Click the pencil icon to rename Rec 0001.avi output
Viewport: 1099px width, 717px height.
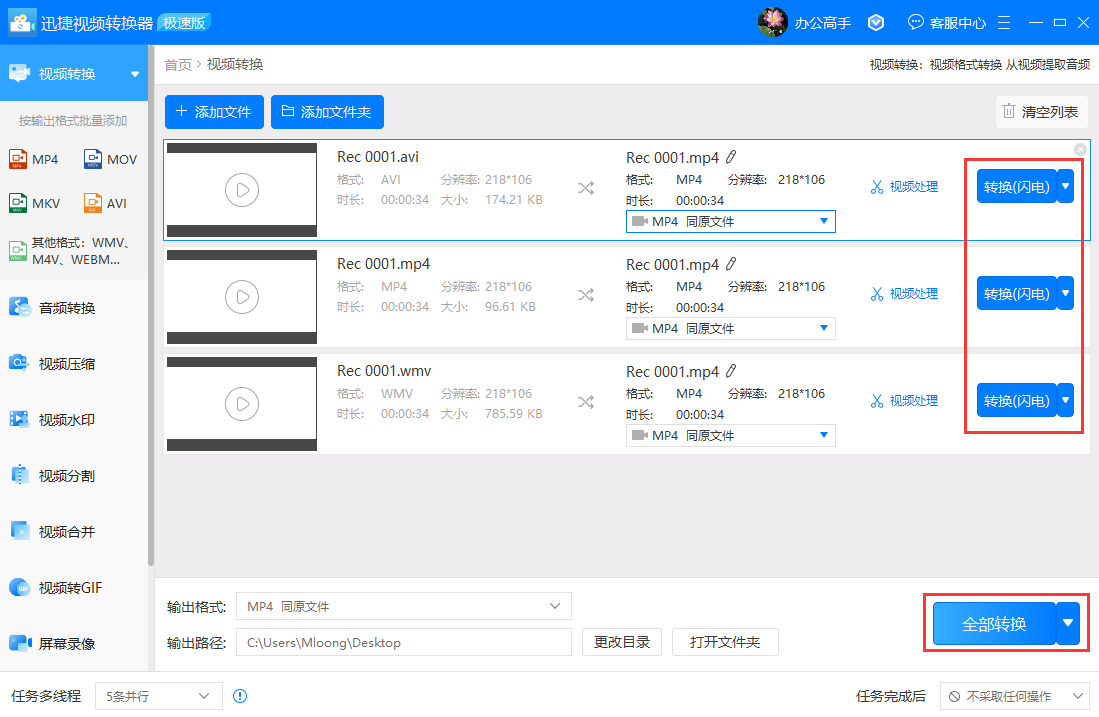[x=731, y=157]
